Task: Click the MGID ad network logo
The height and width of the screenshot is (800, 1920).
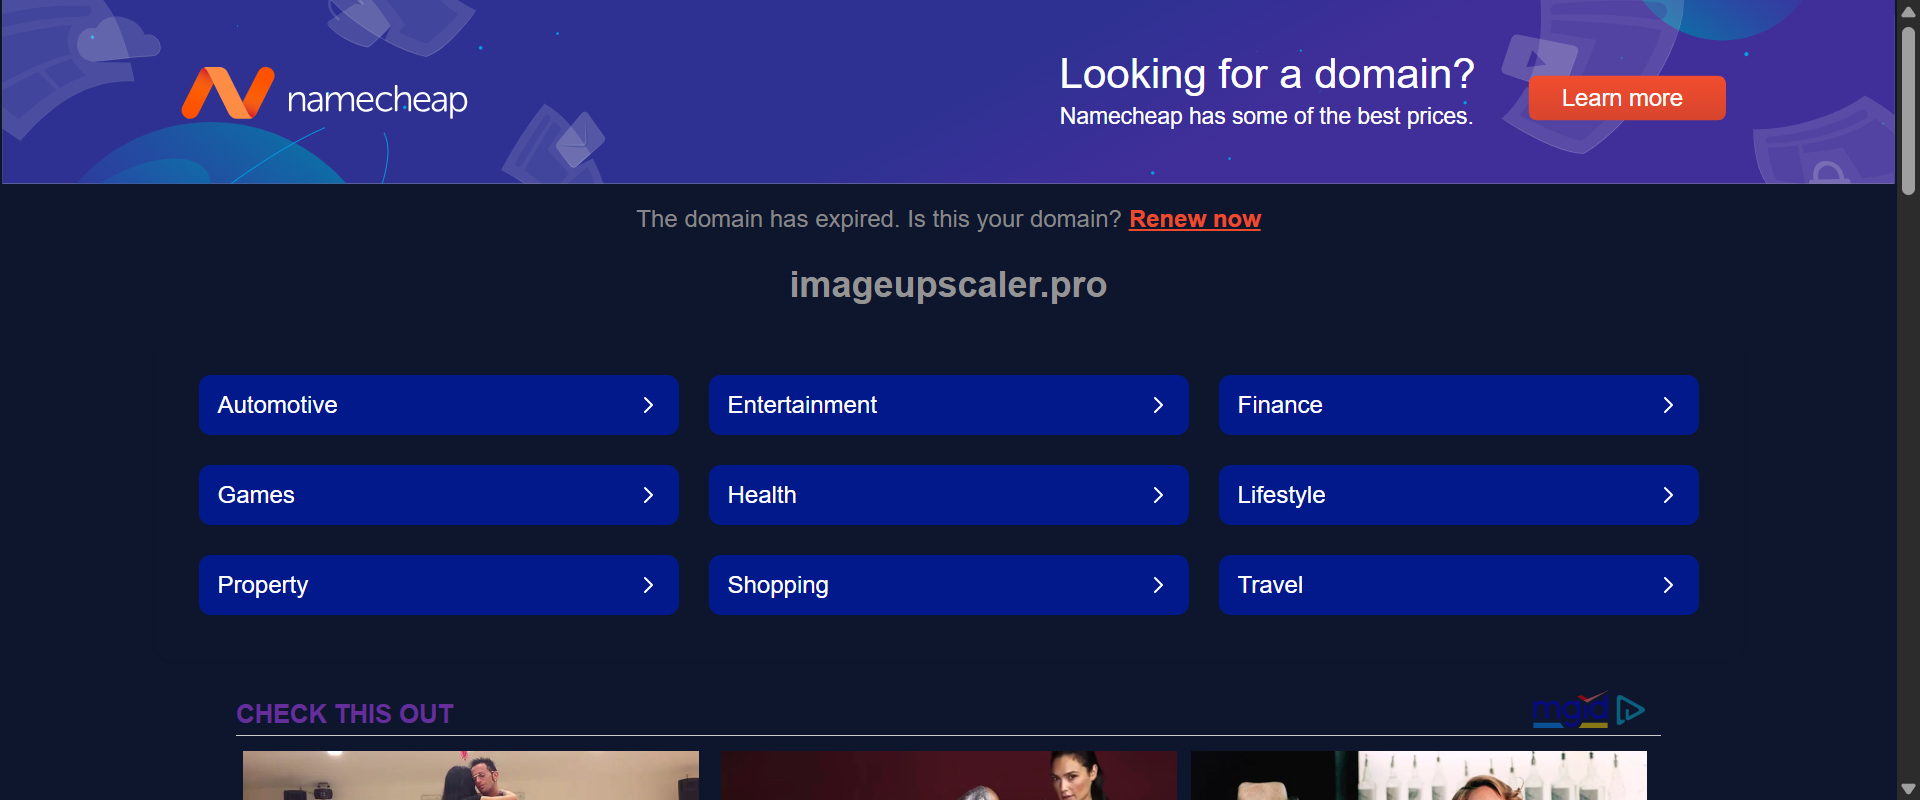Action: pos(1571,710)
